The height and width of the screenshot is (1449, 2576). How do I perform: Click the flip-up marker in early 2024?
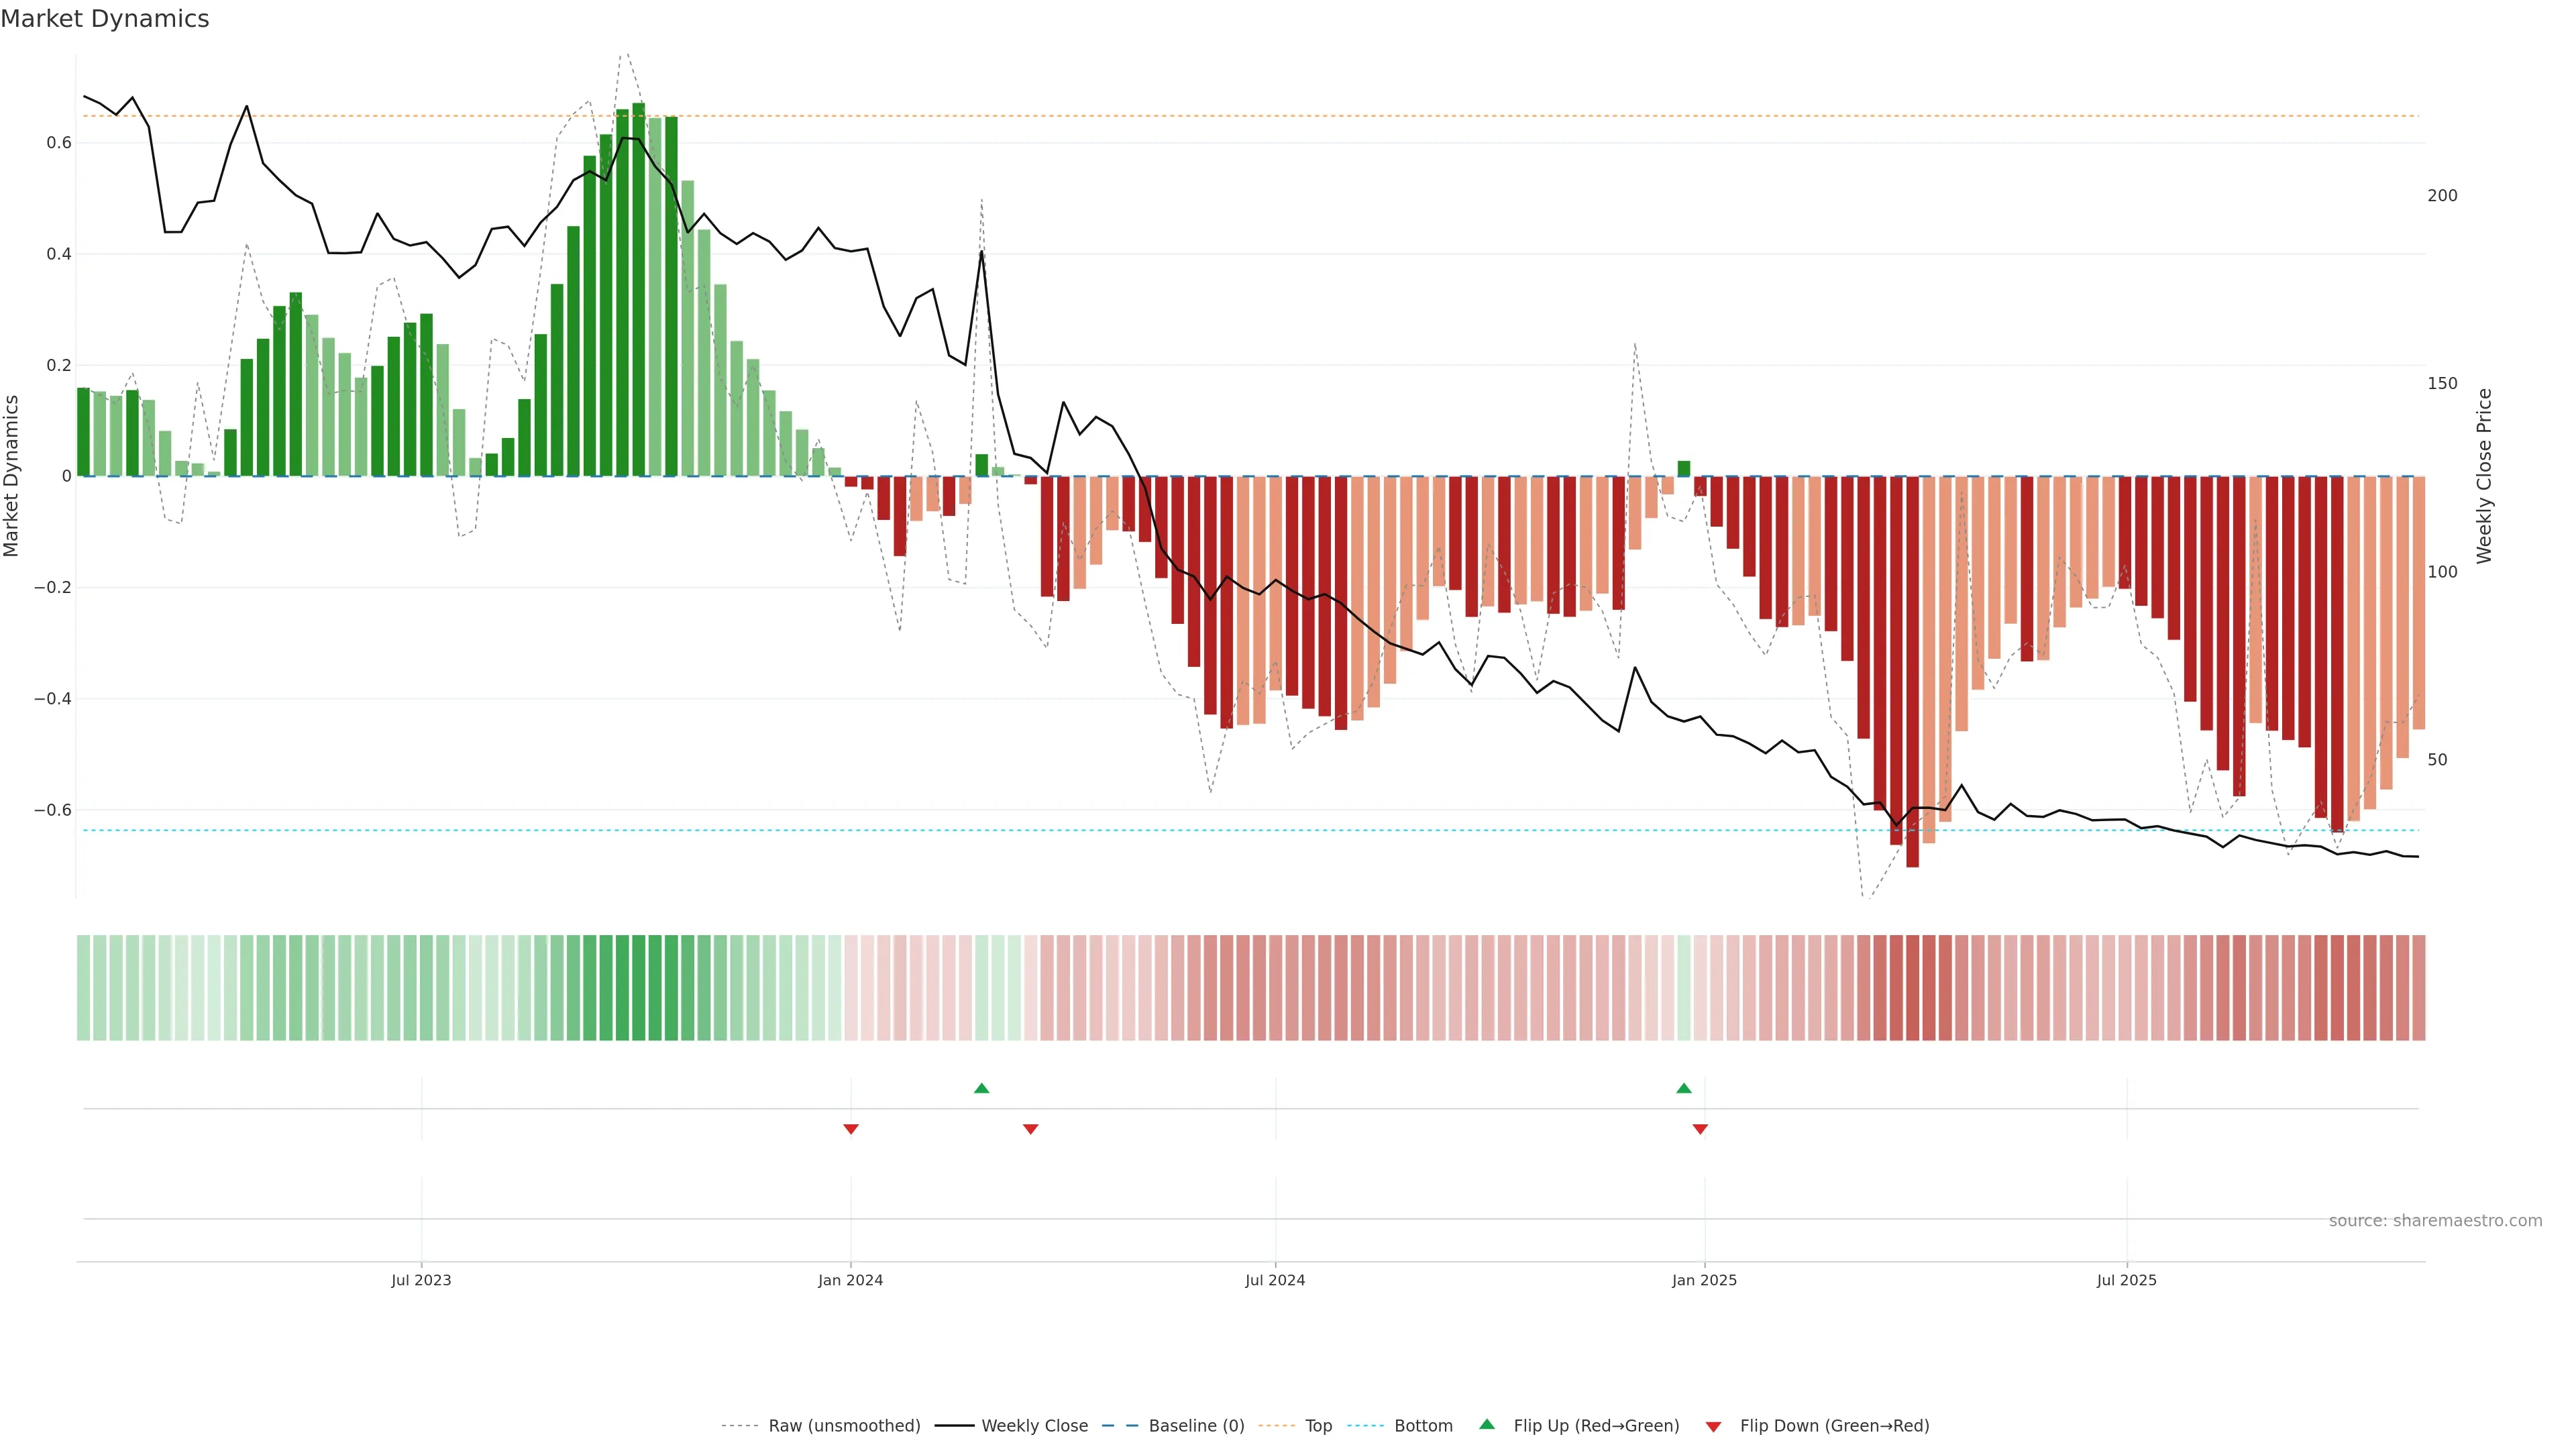(981, 1088)
